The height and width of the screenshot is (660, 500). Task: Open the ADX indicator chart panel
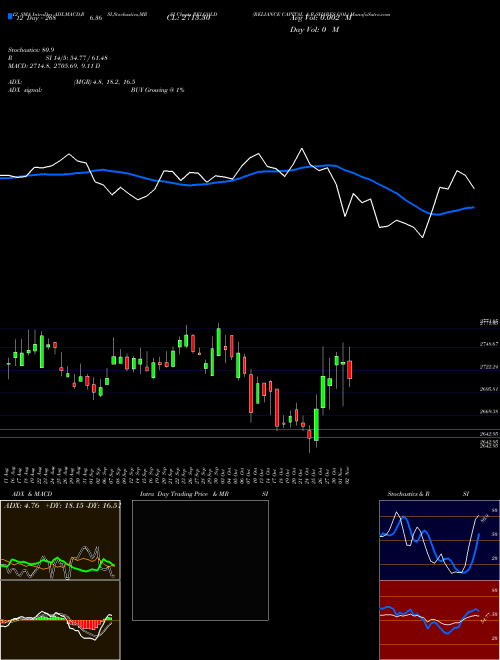click(x=60, y=540)
